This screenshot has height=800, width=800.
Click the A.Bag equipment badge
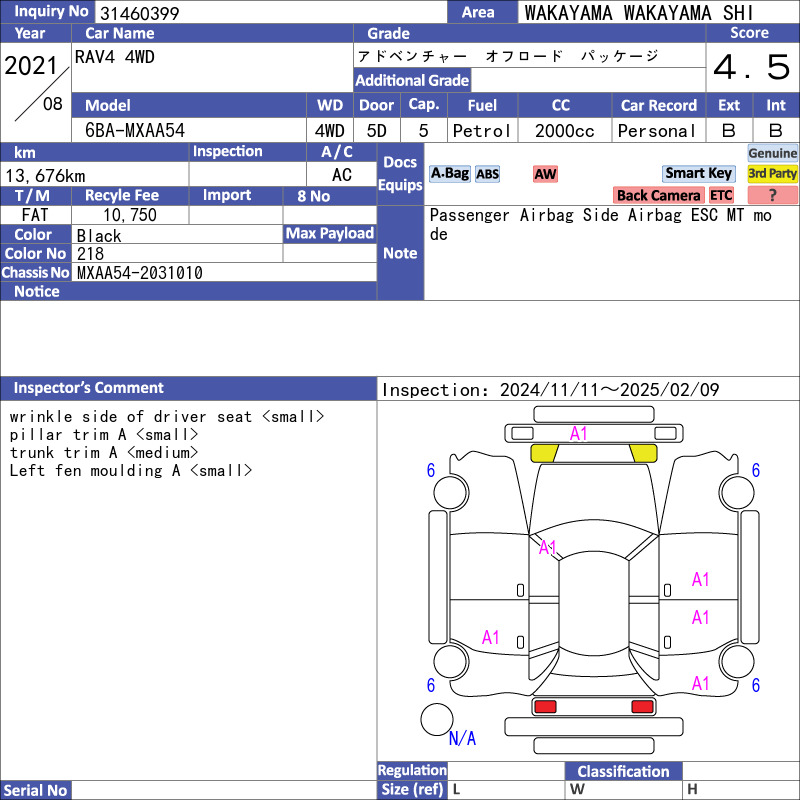(449, 174)
